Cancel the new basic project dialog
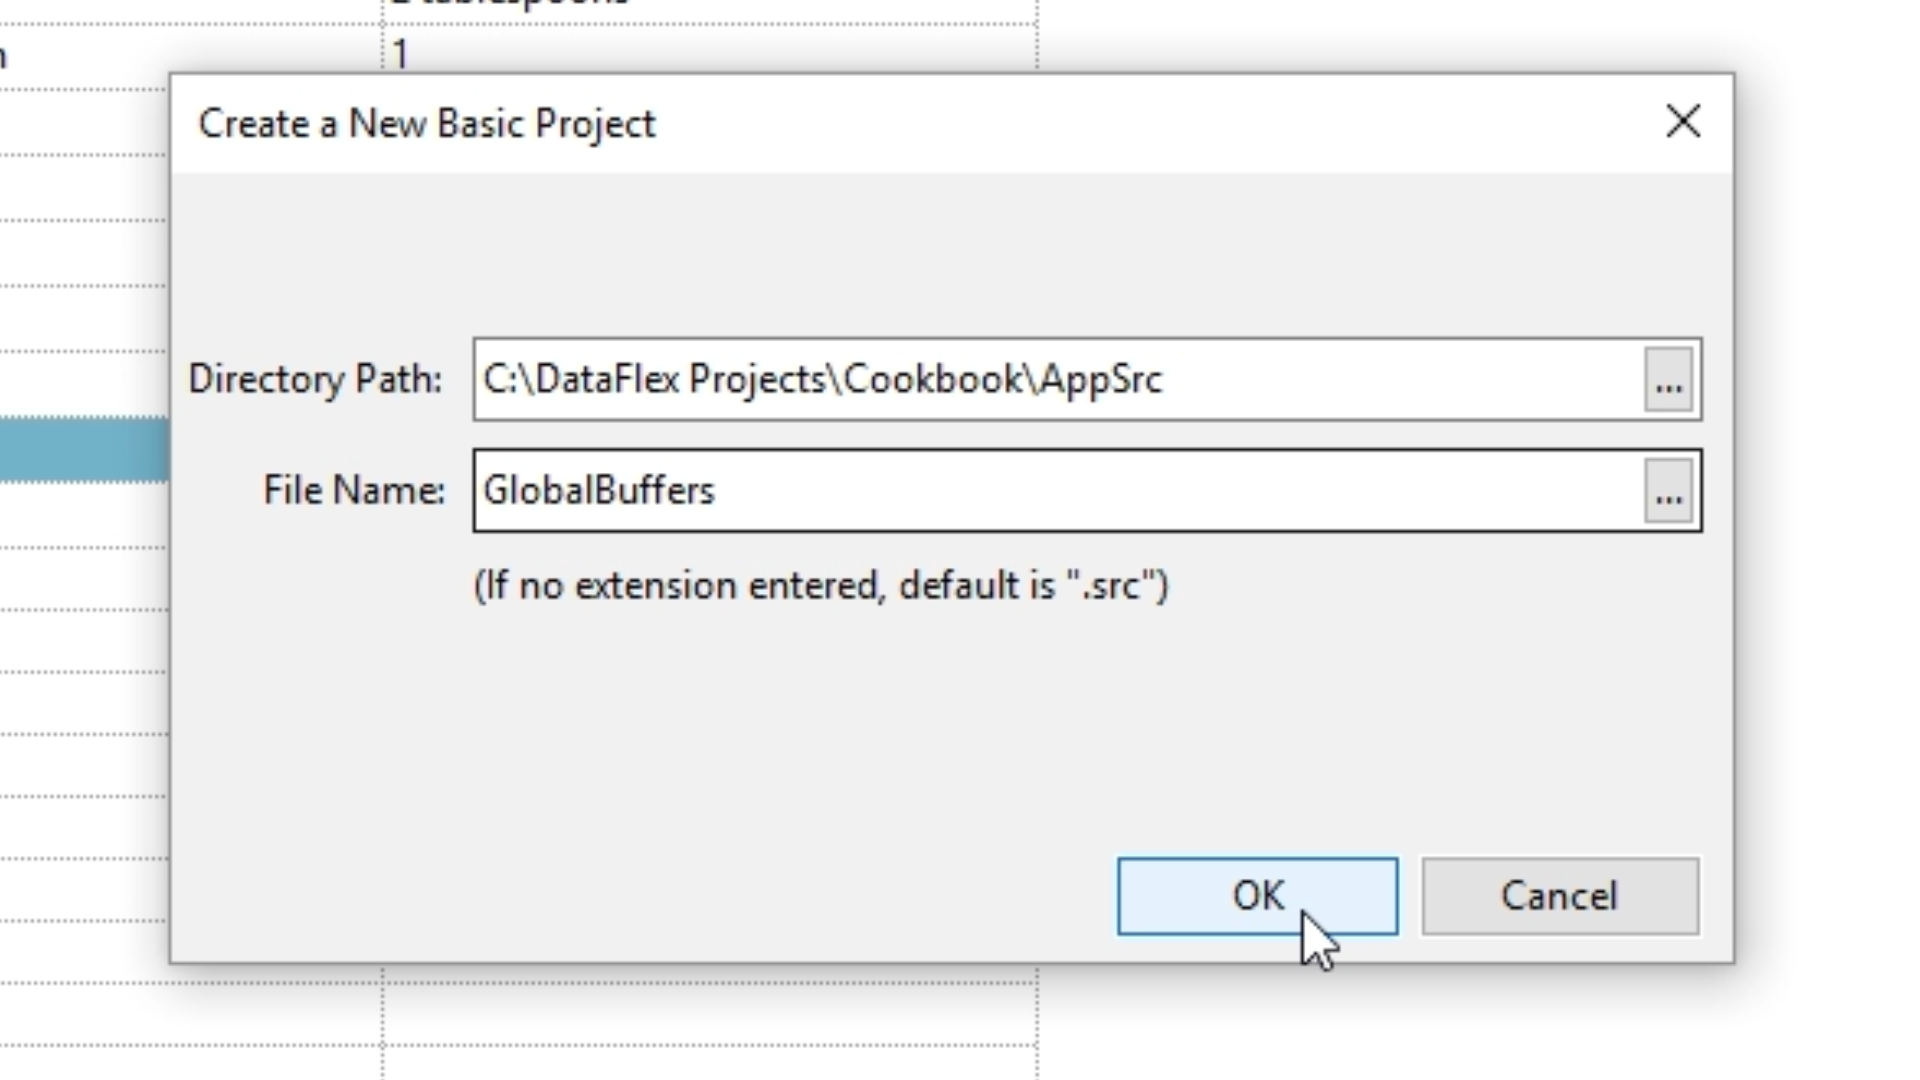Screen dimensions: 1920x1080 tap(1559, 896)
